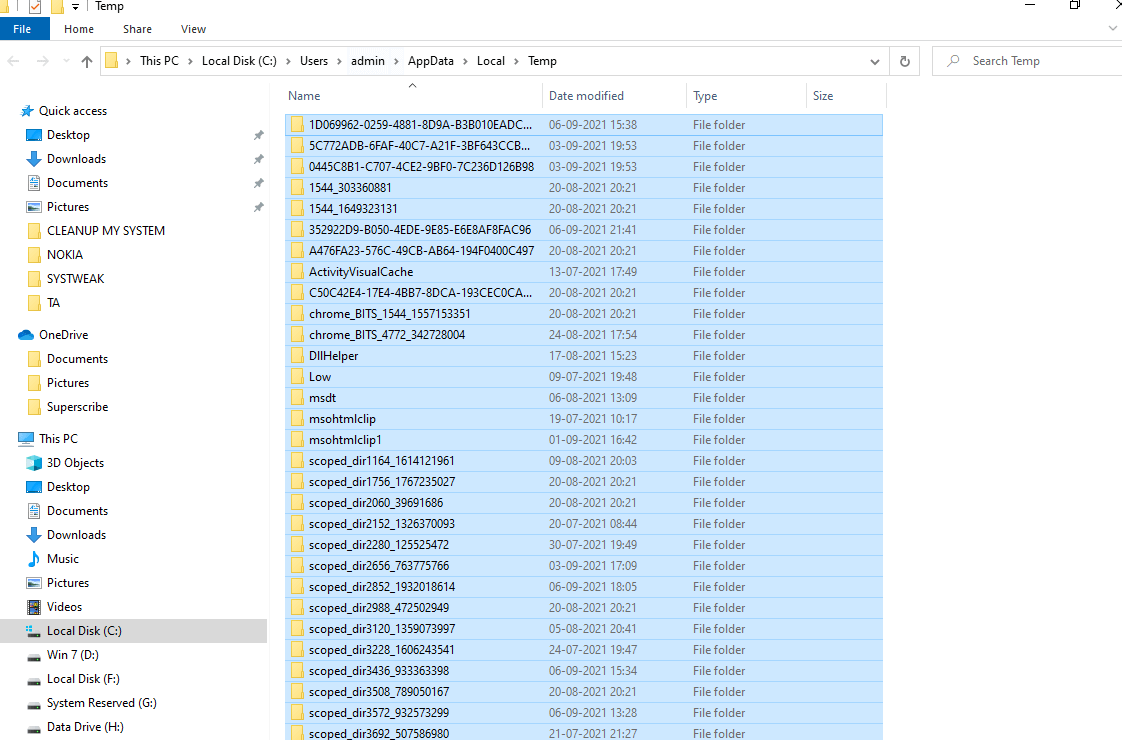Click the Name column header
Screen dimensions: 1122x740
point(304,96)
